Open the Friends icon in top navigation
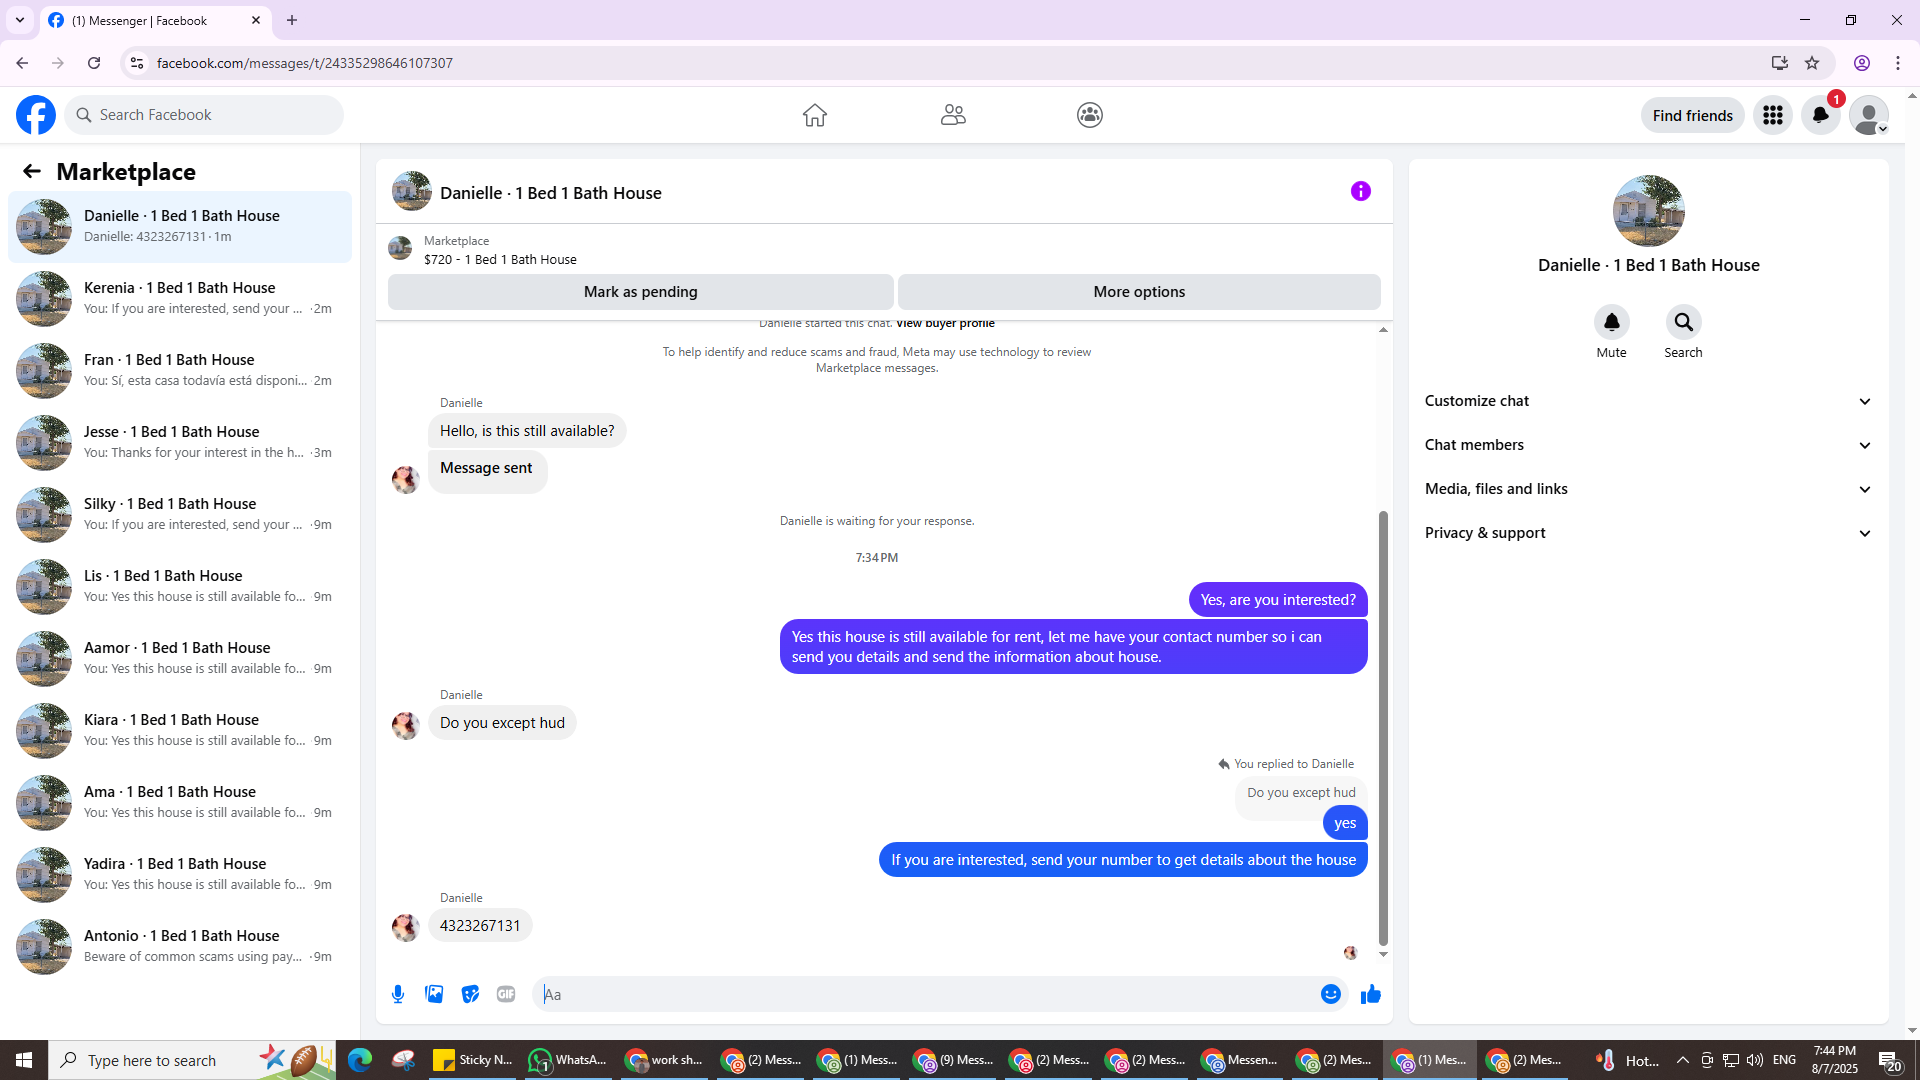1920x1080 pixels. pyautogui.click(x=953, y=115)
